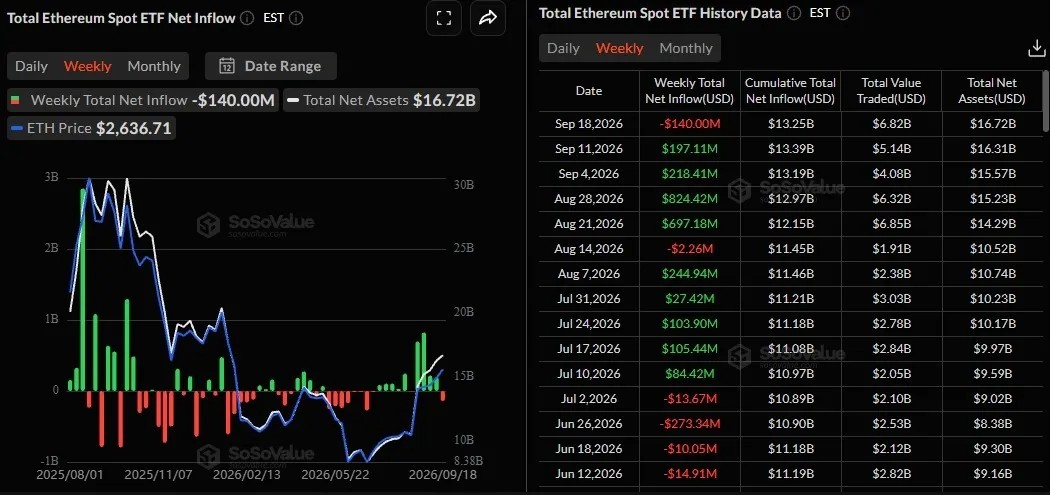This screenshot has height=495, width=1050.
Task: Select Monthly tab in history table
Action: coord(686,48)
